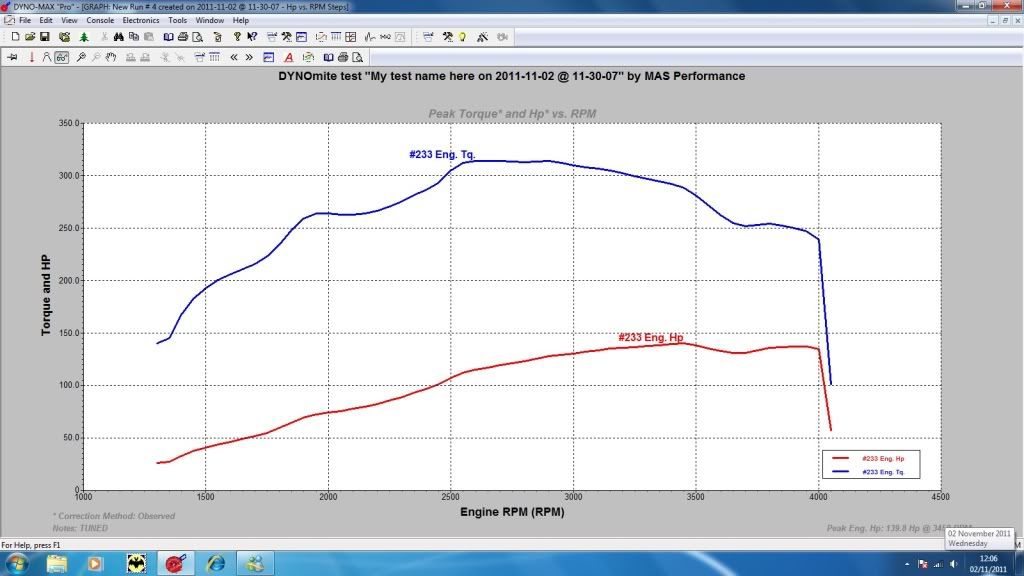Open the Window menu
Screen dimensions: 1024x576
coord(210,20)
